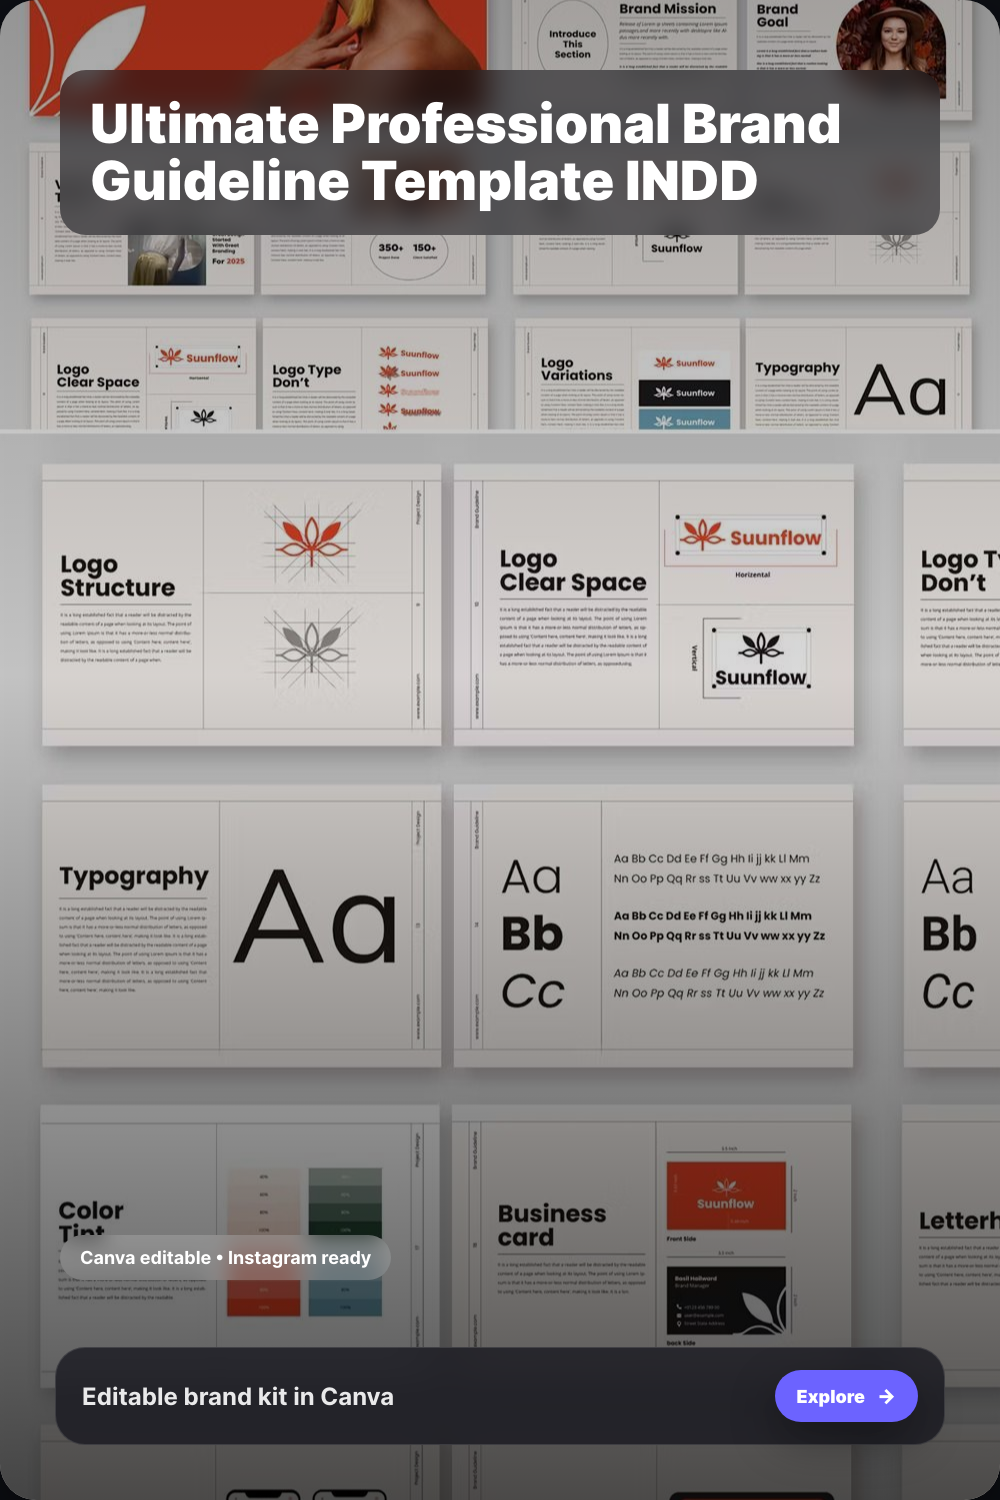Click the 'Canva editable • Instagram ready' badge

click(225, 1258)
